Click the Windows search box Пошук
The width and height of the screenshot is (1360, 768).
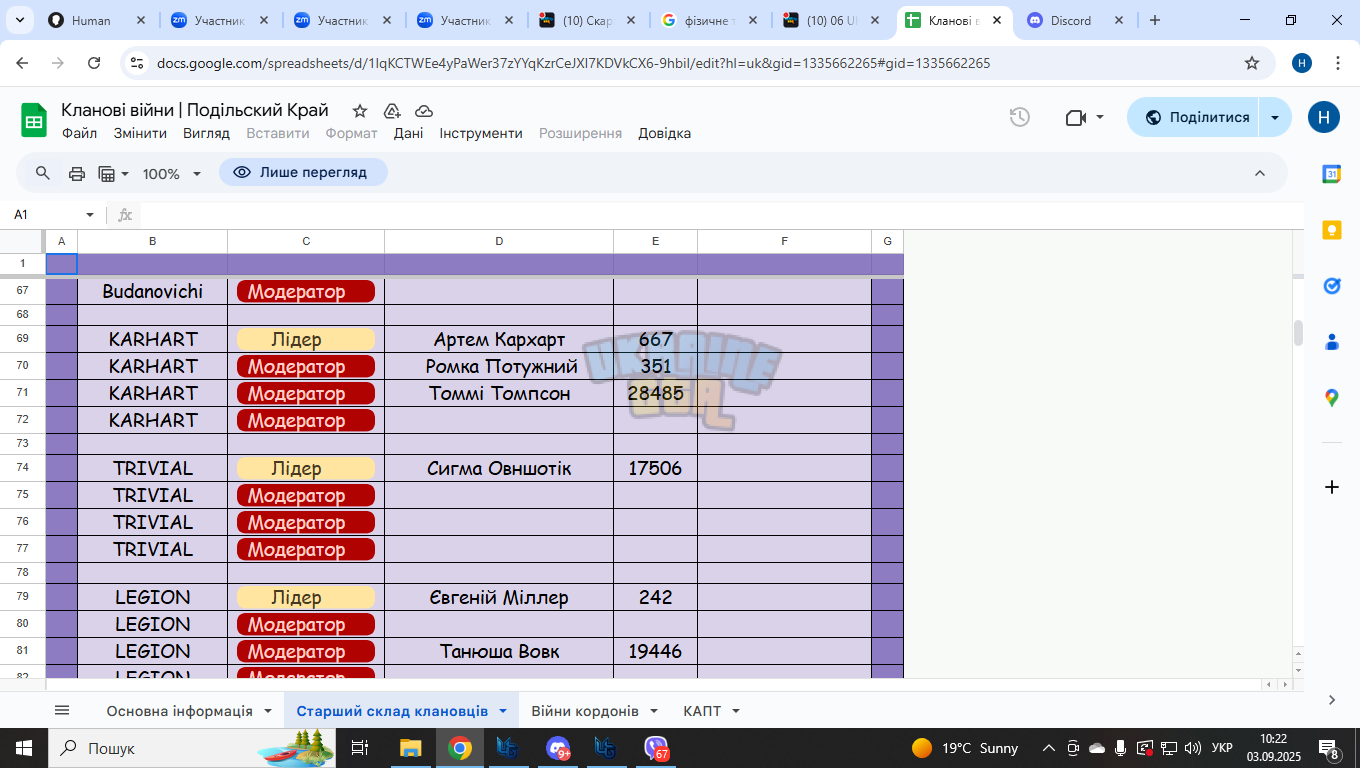pyautogui.click(x=190, y=748)
